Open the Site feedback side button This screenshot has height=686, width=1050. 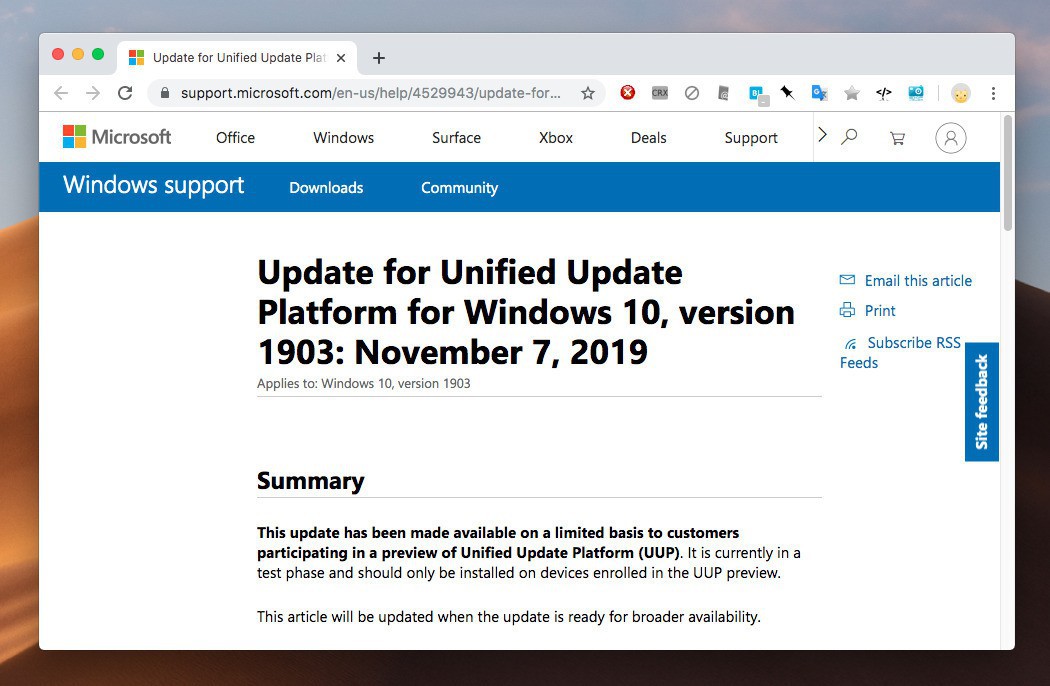pyautogui.click(x=982, y=402)
